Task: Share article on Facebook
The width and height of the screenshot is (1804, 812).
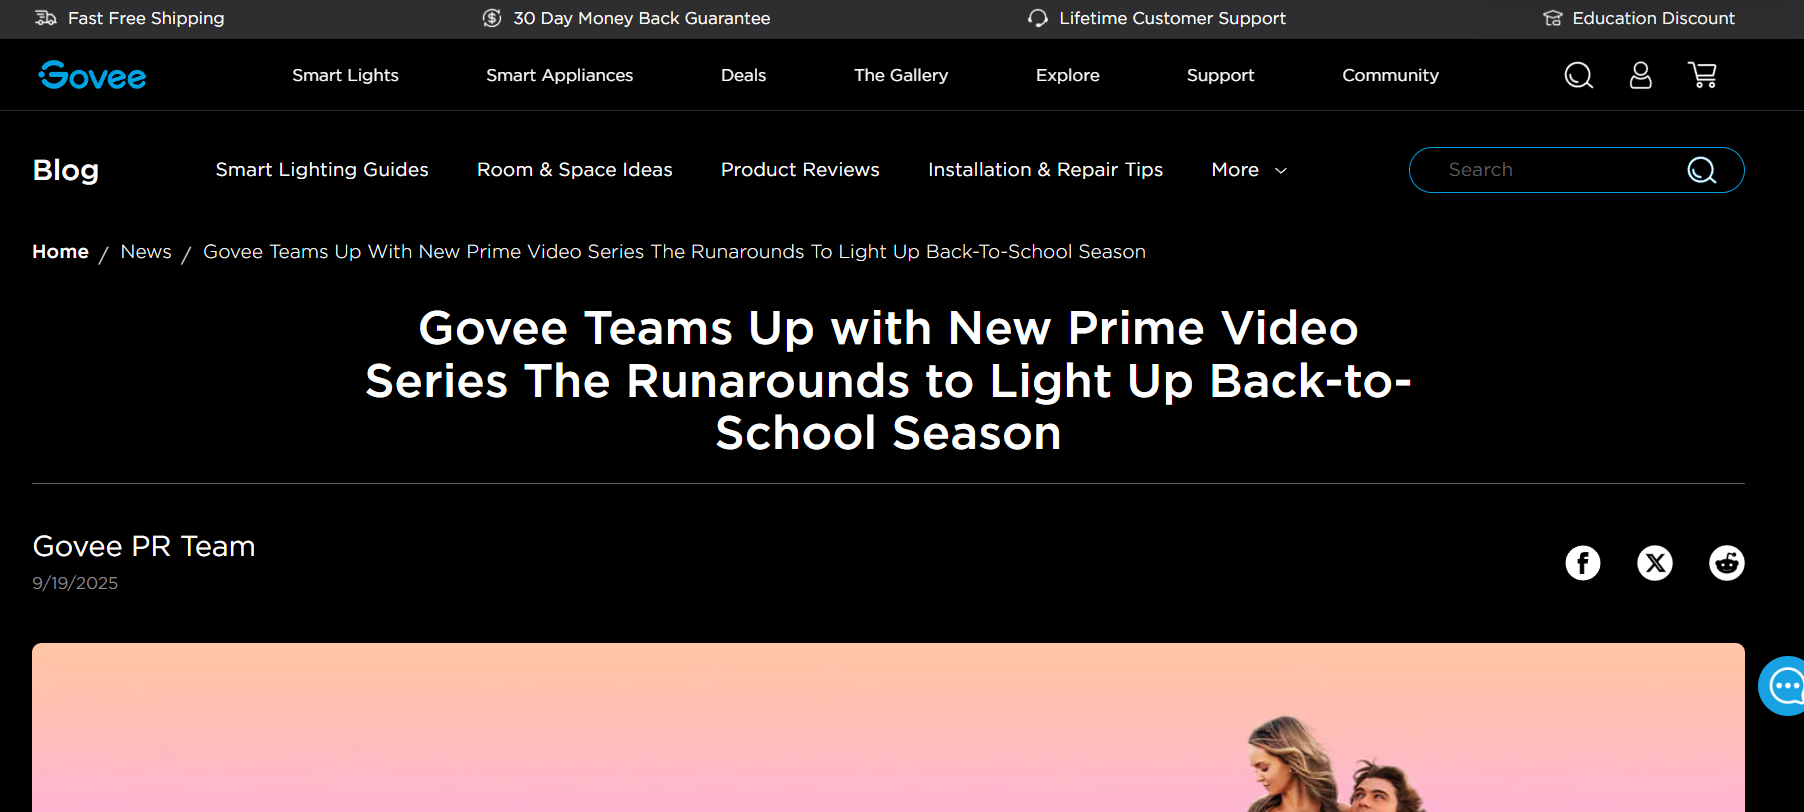Action: pos(1582,563)
